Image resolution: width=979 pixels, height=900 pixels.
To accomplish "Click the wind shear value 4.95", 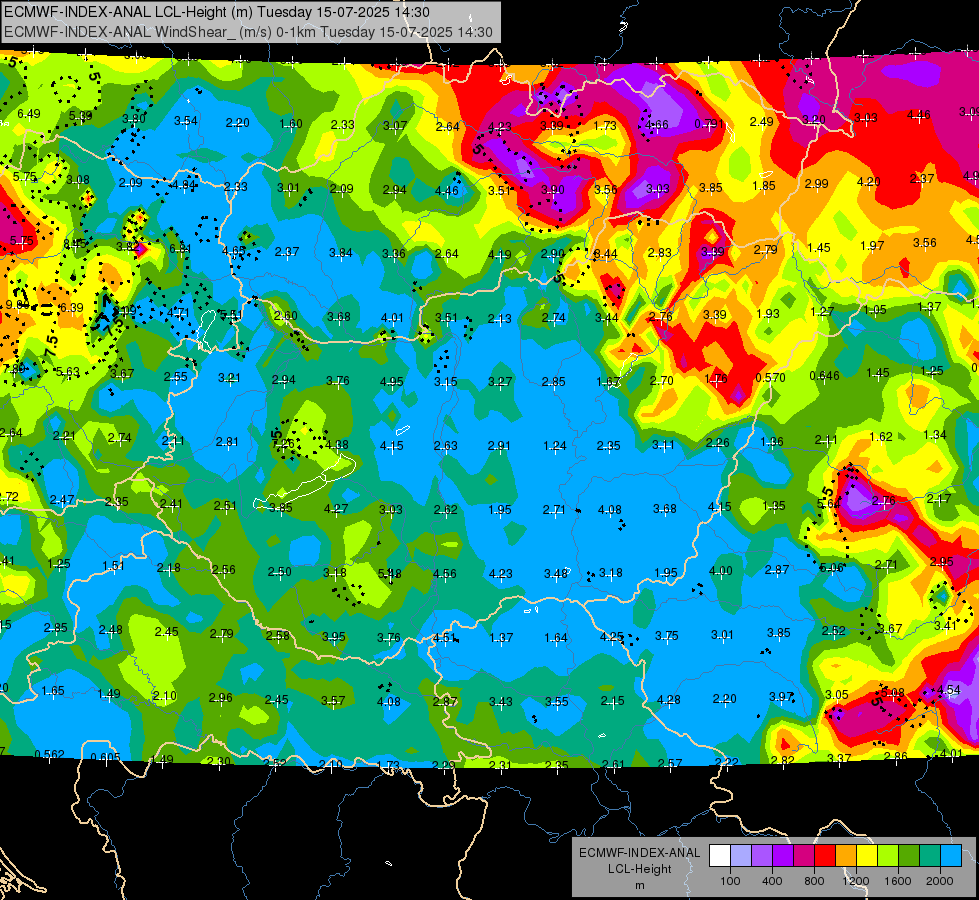I will 391,381.
